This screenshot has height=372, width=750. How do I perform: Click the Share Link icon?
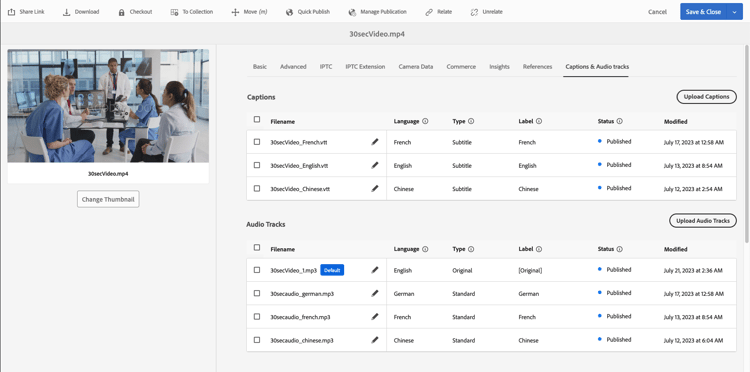(11, 12)
